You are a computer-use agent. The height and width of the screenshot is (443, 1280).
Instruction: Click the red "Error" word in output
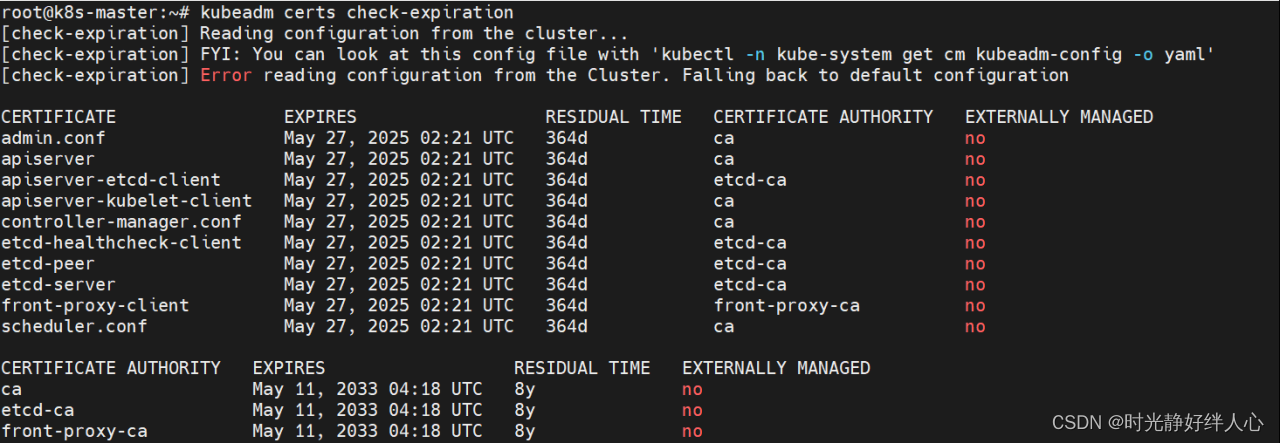tap(226, 75)
